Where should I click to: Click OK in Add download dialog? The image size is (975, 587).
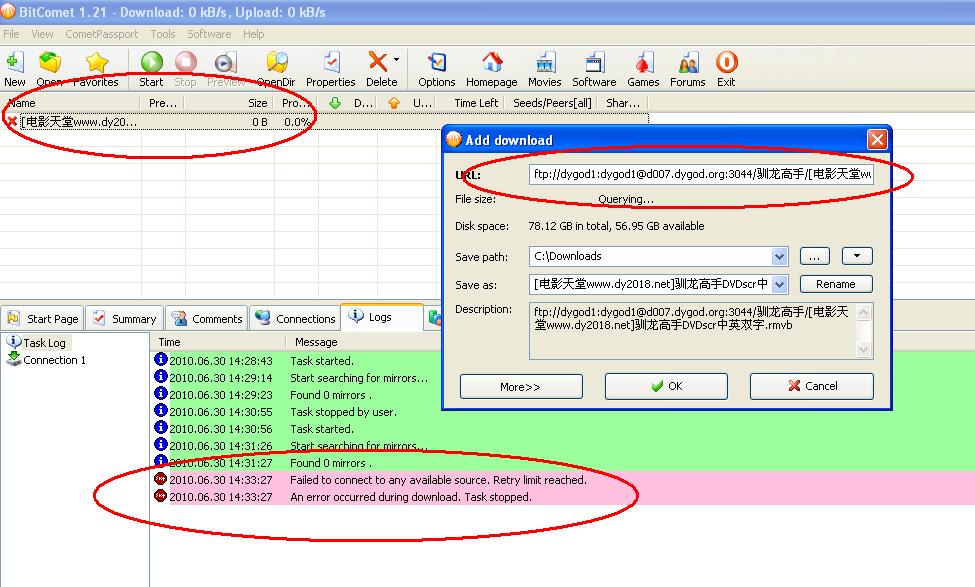tap(666, 386)
